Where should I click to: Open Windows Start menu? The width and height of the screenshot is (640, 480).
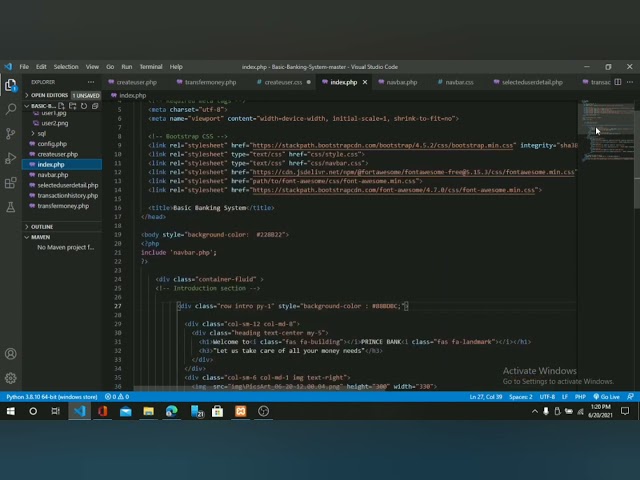11,411
